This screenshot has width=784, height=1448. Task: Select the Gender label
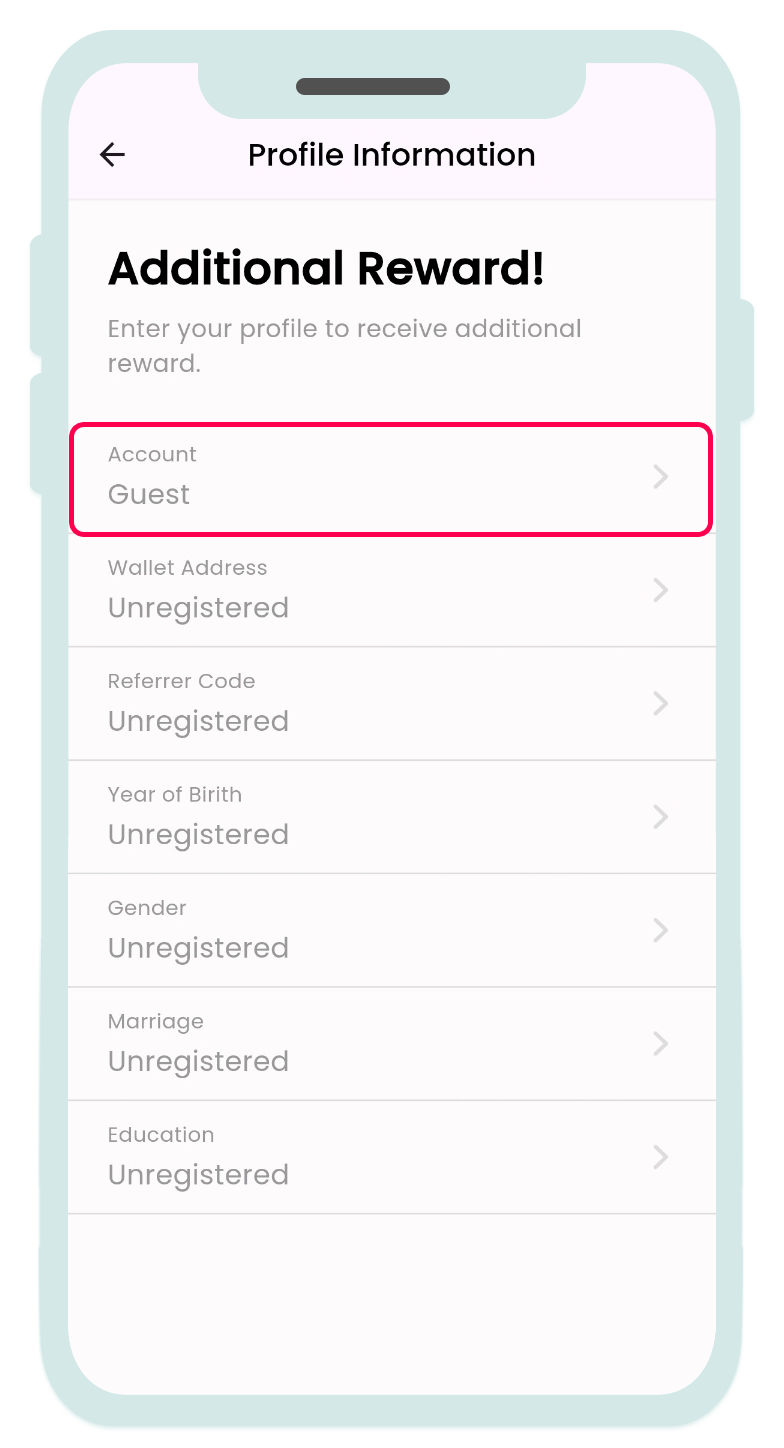(147, 908)
